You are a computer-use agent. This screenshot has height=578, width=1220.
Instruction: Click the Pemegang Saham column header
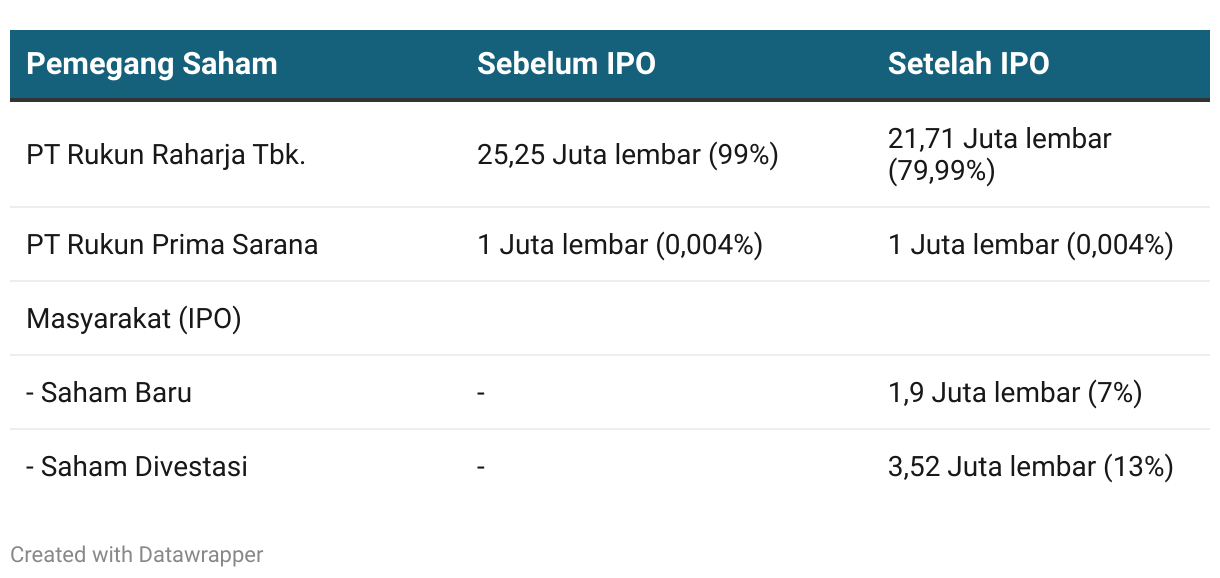pyautogui.click(x=152, y=64)
